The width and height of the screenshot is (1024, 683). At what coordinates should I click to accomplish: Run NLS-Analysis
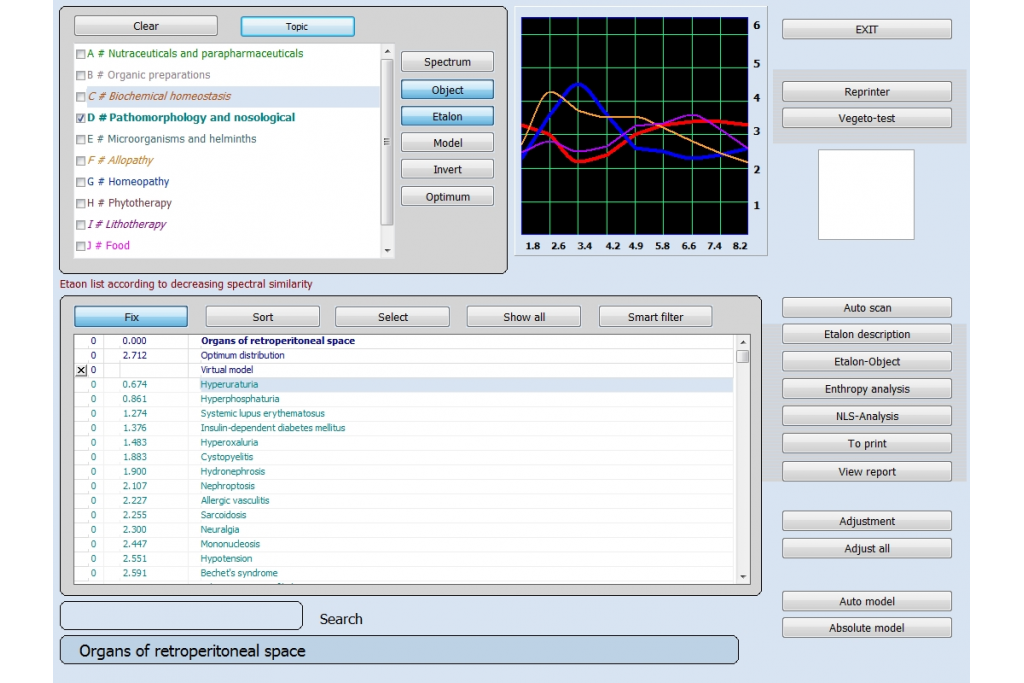click(x=866, y=415)
